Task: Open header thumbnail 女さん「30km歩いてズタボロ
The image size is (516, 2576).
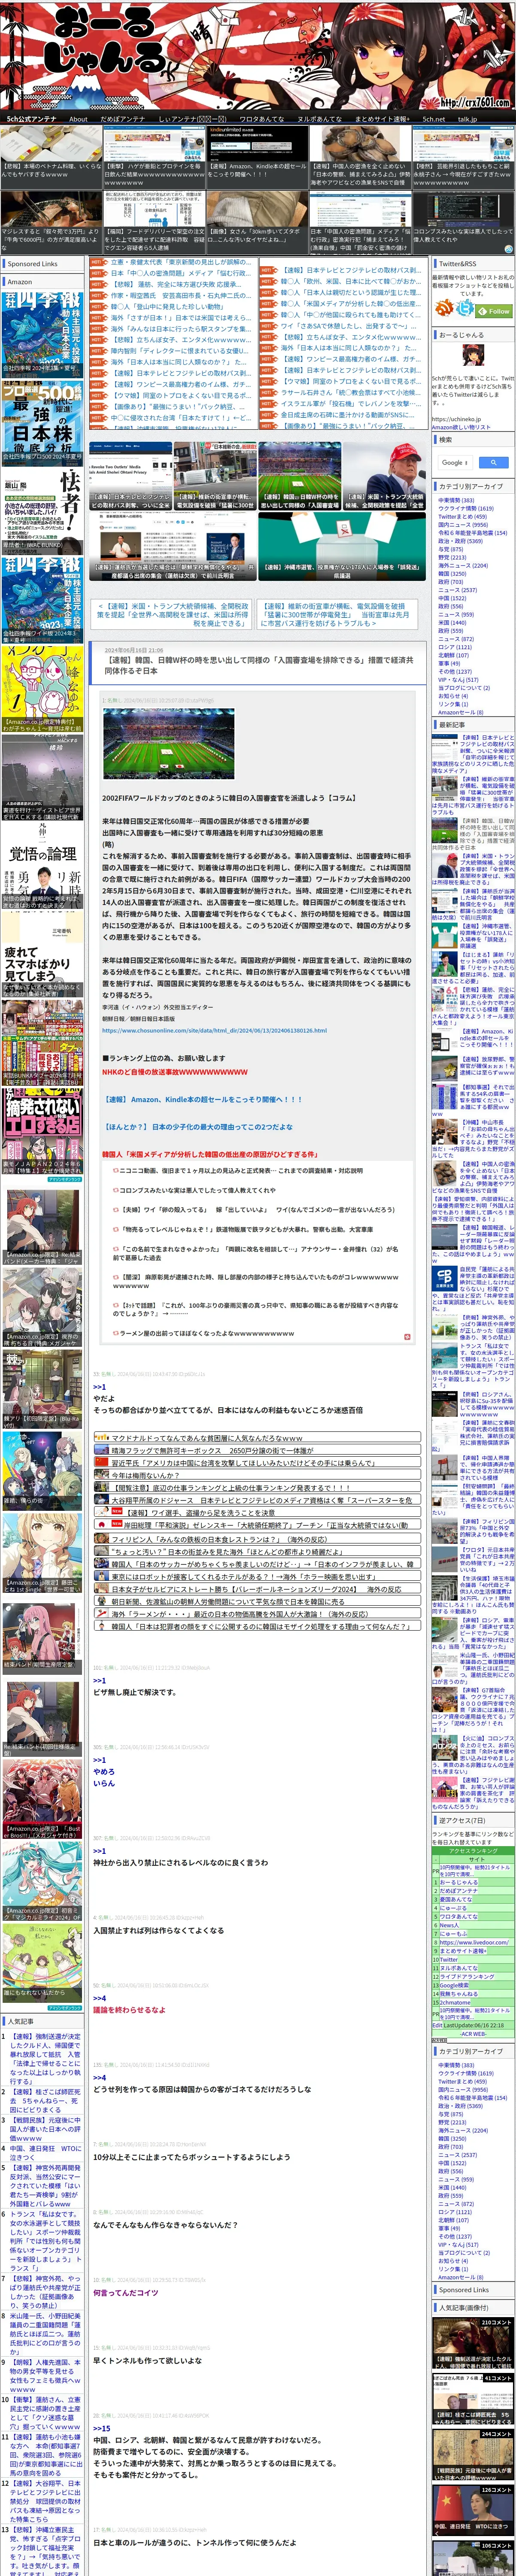Action: pyautogui.click(x=257, y=222)
